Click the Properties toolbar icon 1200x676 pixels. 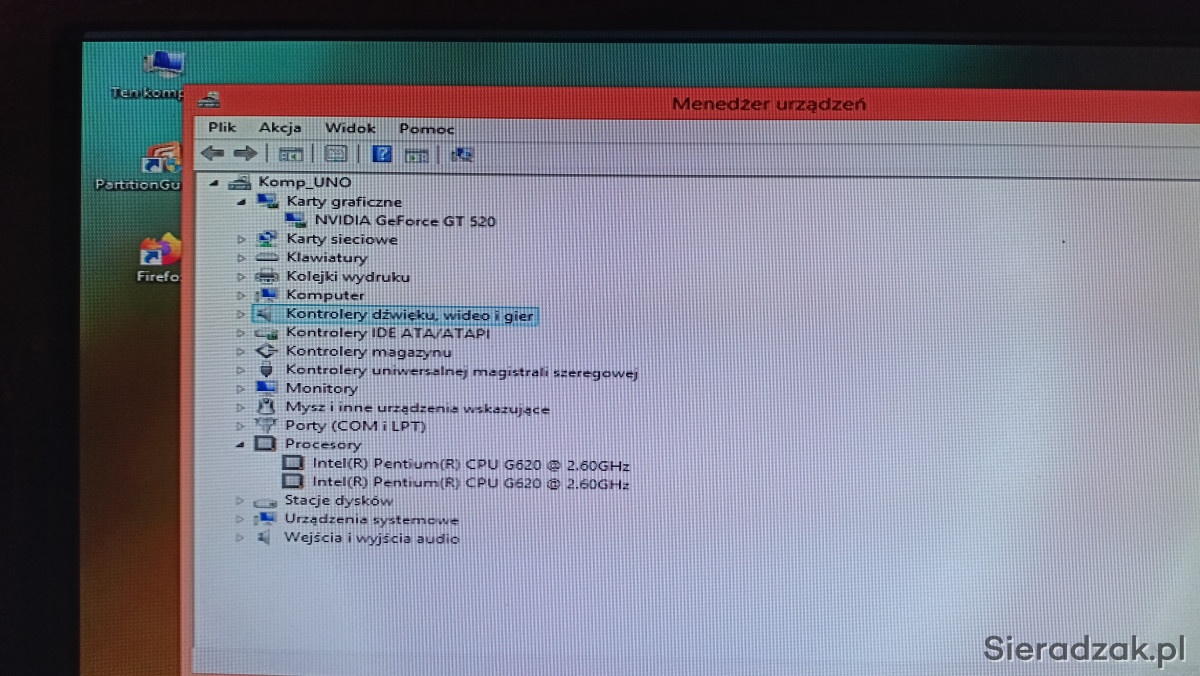pos(336,154)
